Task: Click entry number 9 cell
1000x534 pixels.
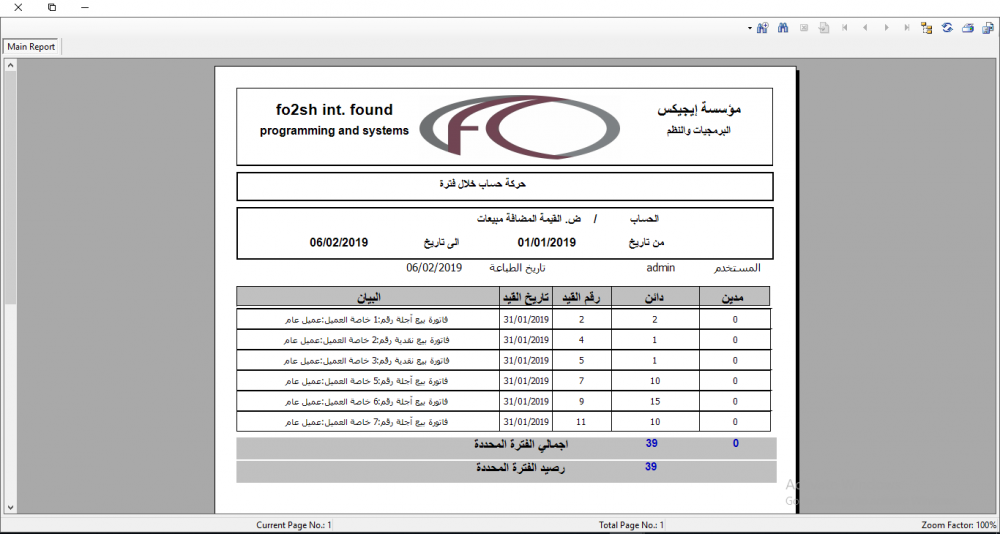Action: click(x=581, y=402)
